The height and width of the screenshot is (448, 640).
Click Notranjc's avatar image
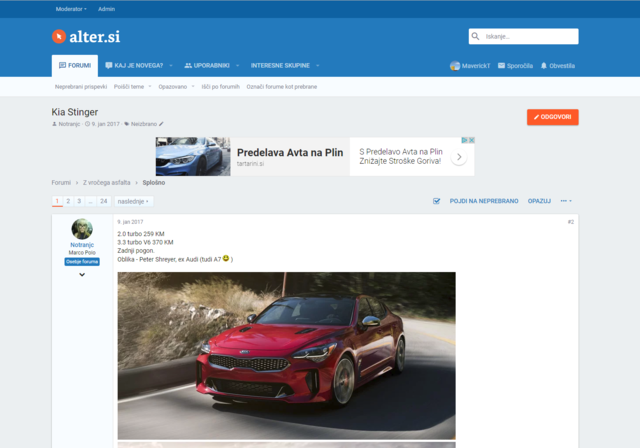82,229
